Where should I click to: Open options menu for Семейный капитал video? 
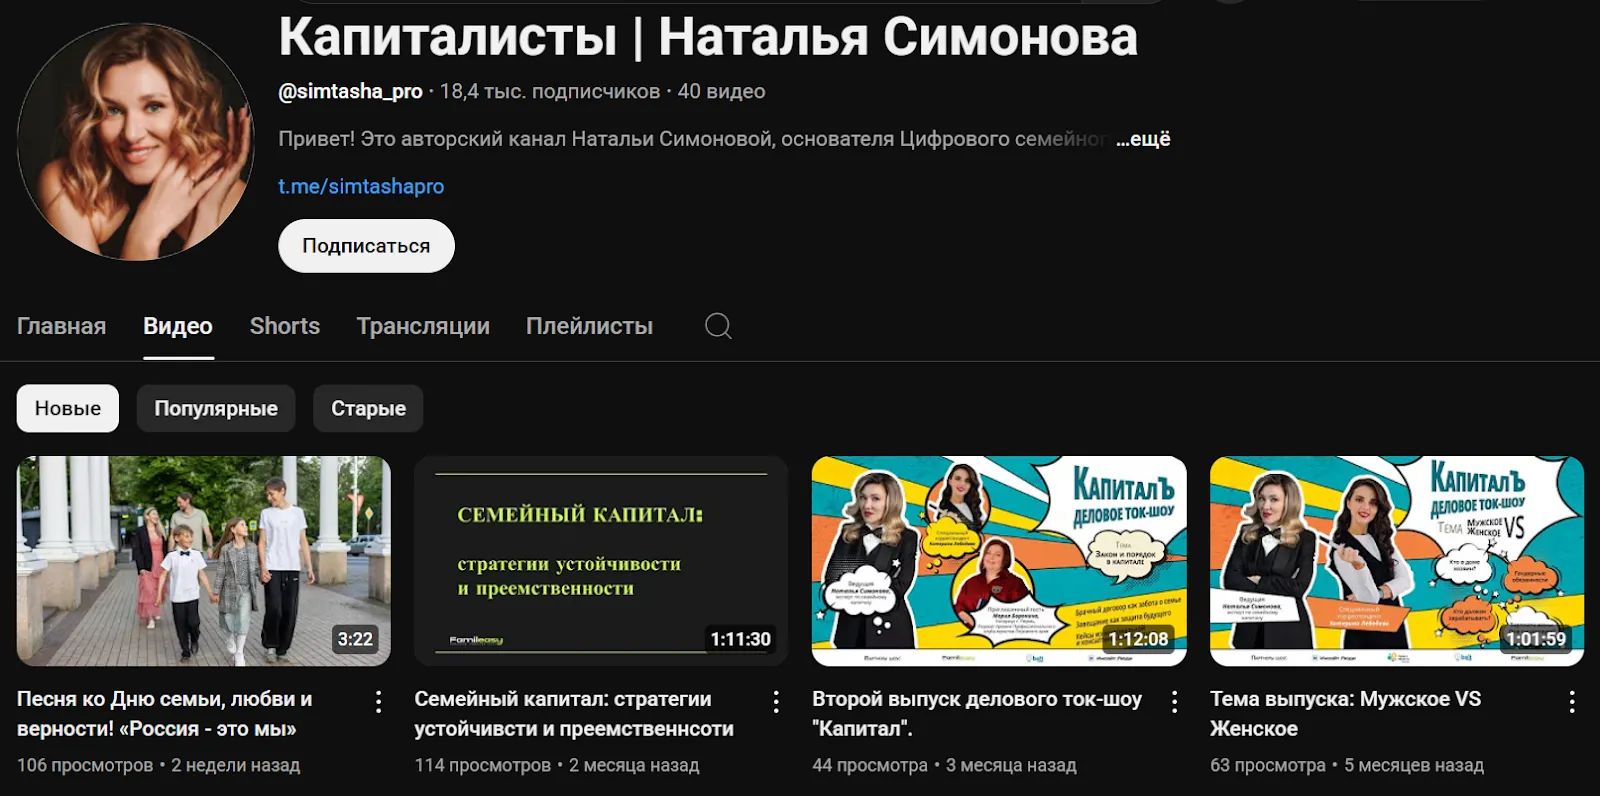tap(776, 702)
